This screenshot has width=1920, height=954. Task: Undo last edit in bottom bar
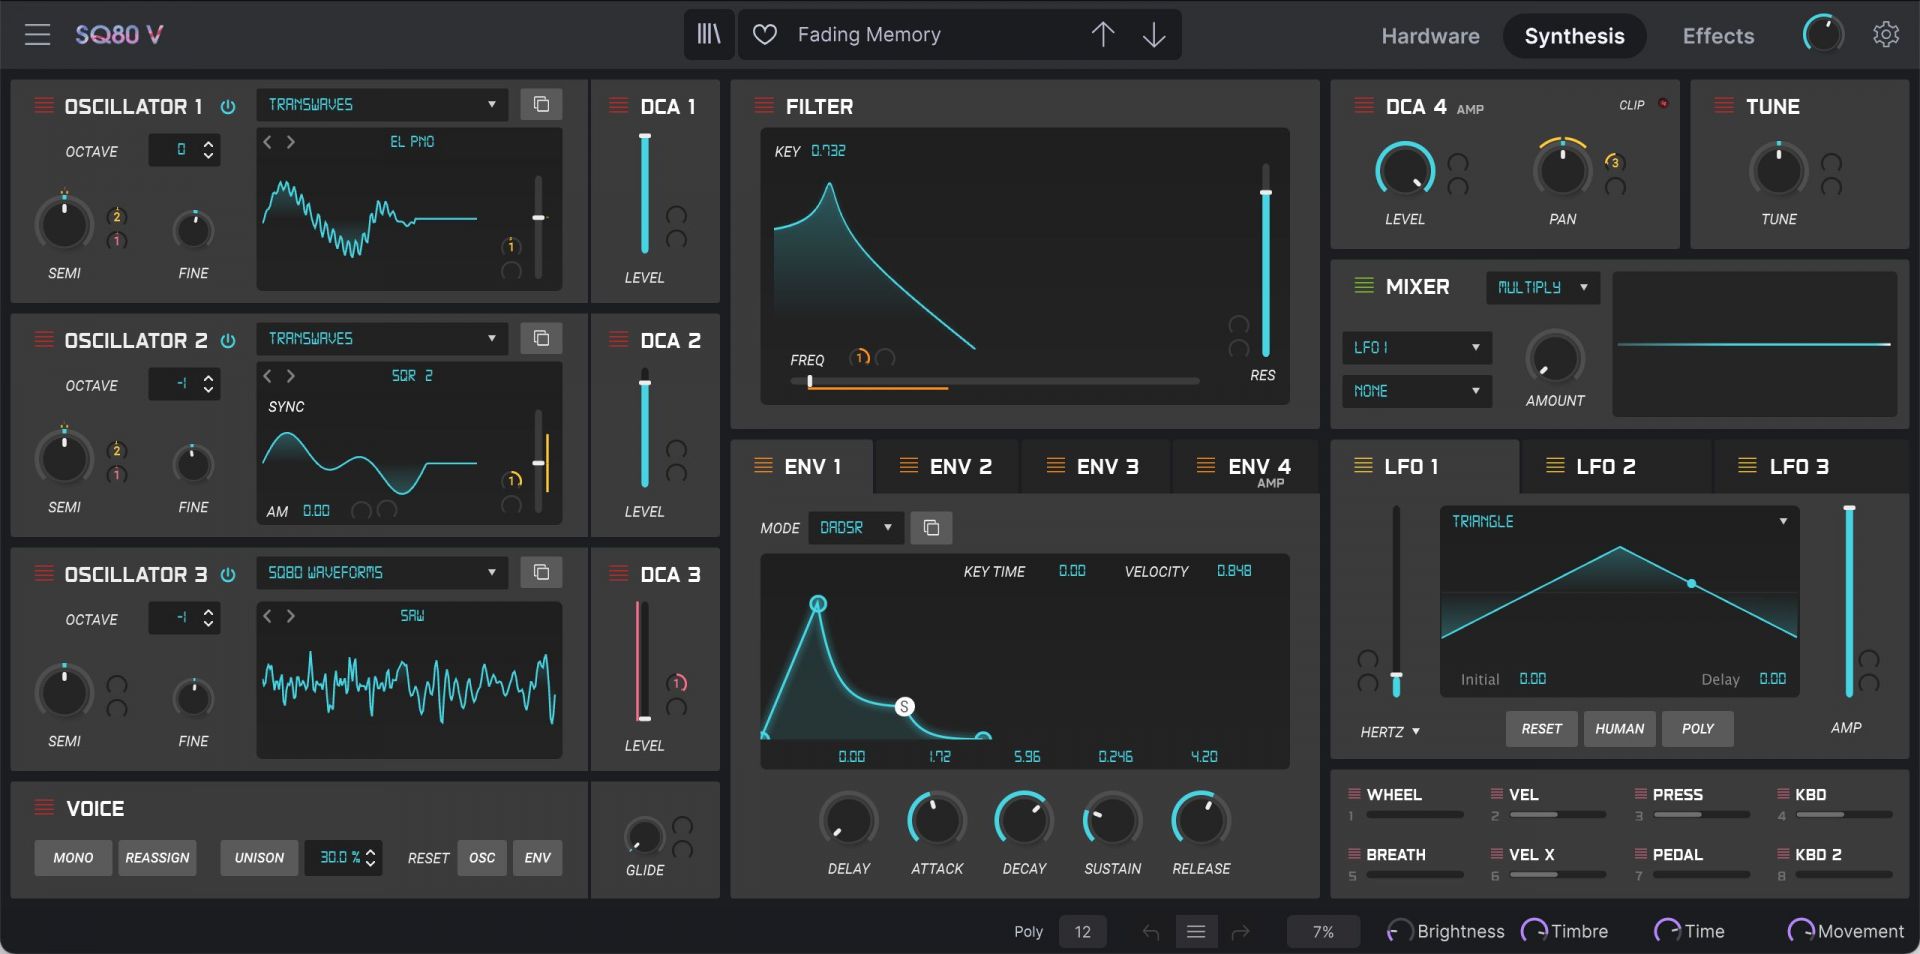point(1151,932)
